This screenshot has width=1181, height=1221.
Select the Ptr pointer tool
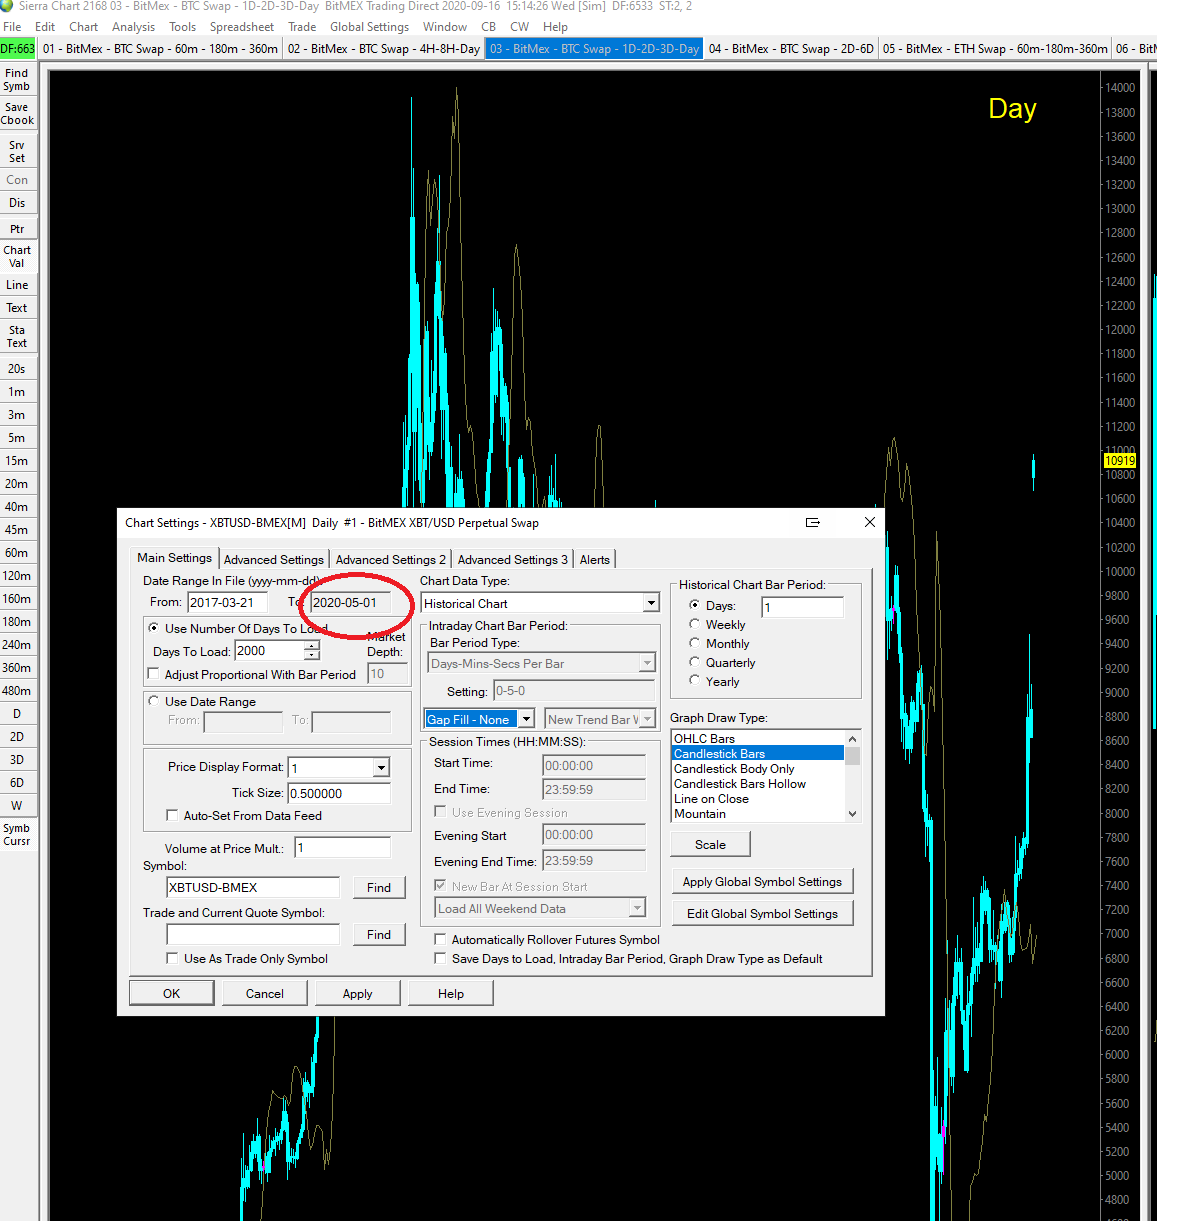(x=17, y=229)
